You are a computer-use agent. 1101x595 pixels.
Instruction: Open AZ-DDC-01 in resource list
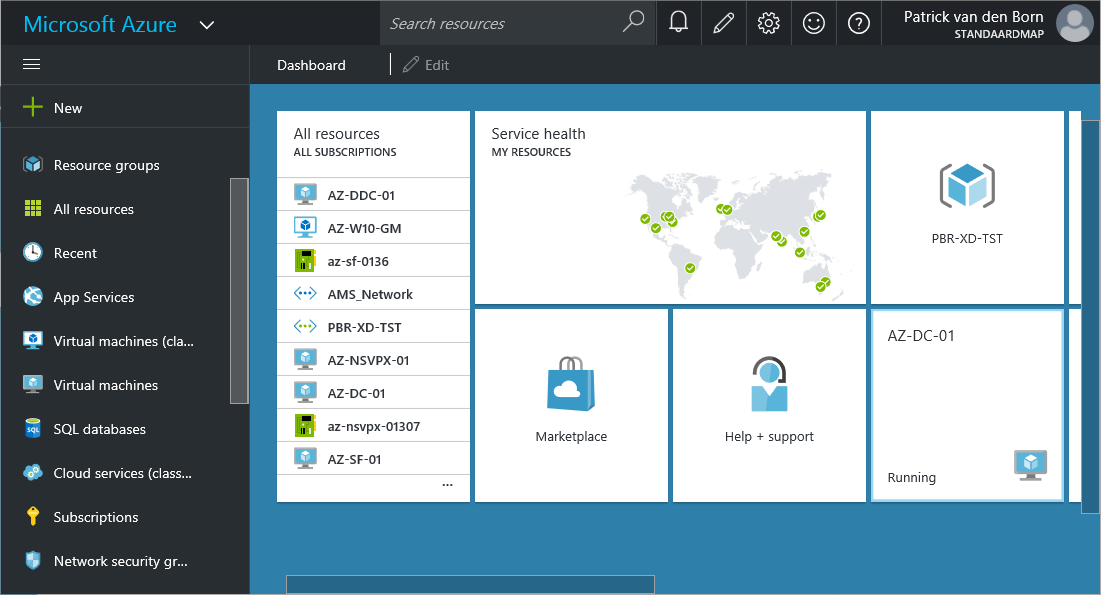[x=374, y=195]
